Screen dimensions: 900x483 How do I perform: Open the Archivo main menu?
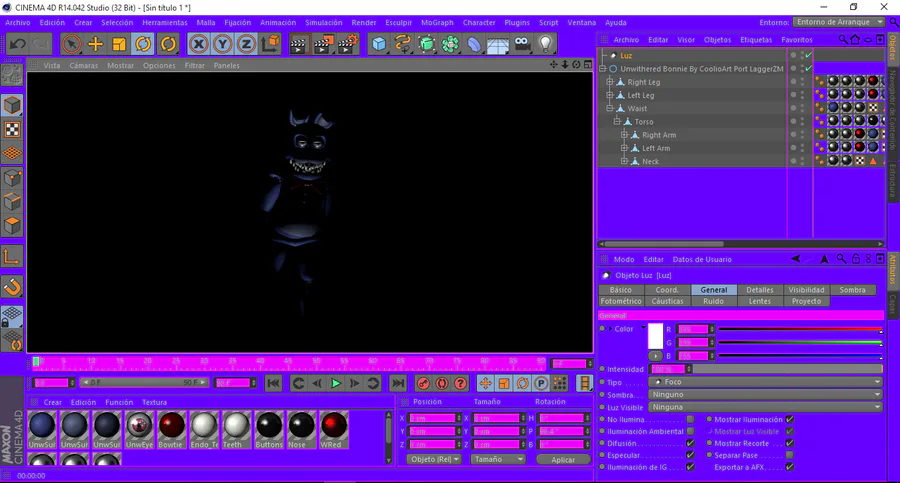18,22
